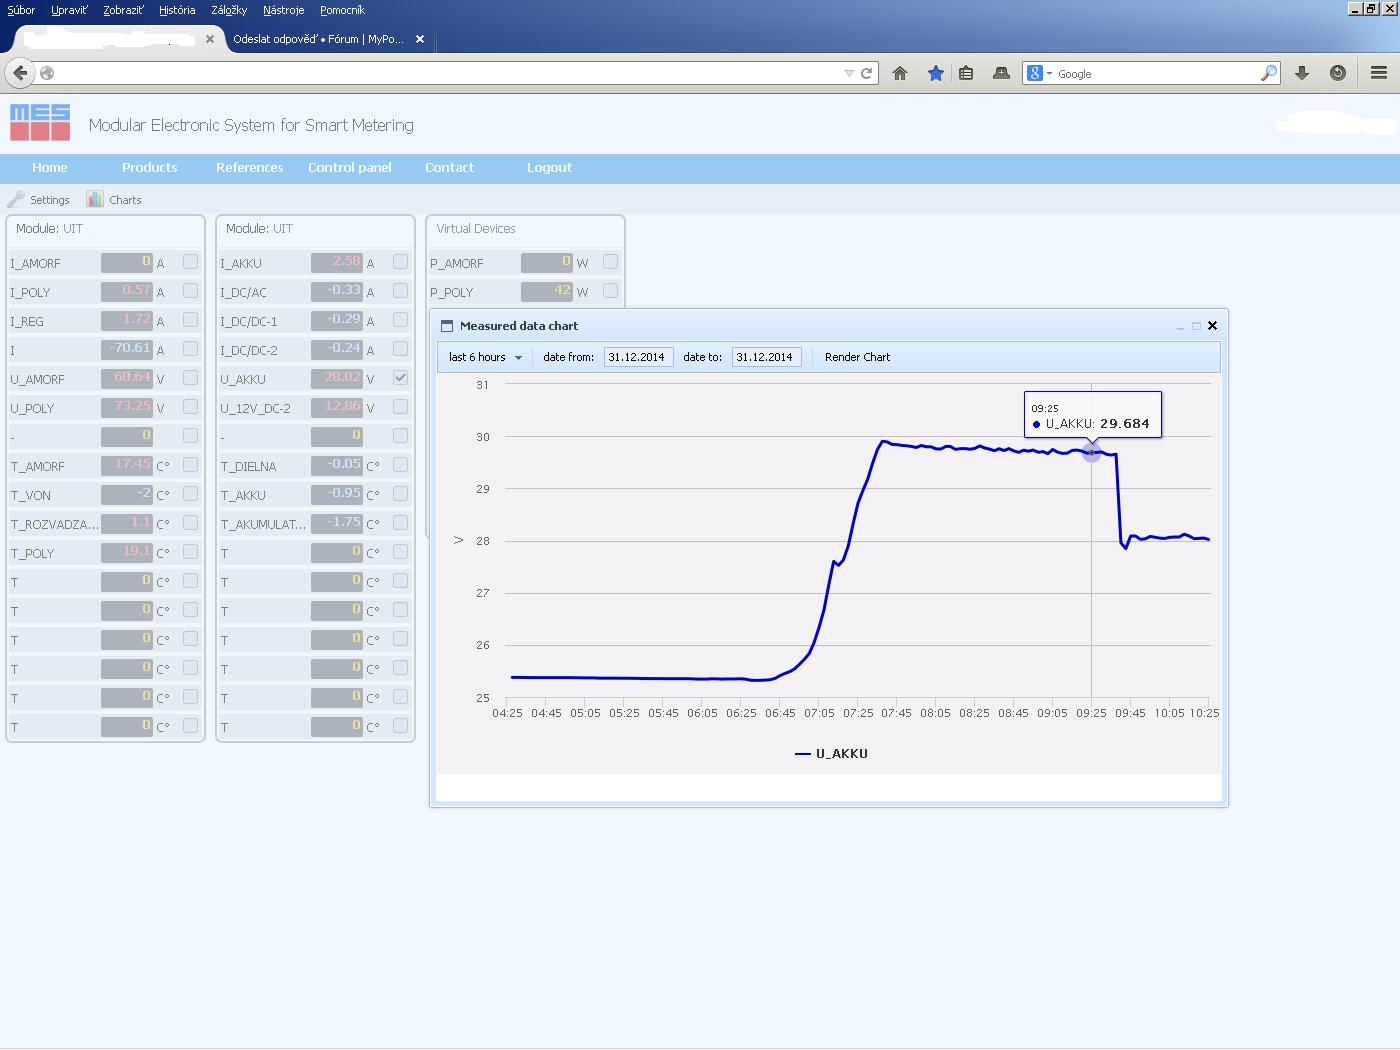The width and height of the screenshot is (1400, 1050).
Task: Open the Google search engine dropdown
Action: [1040, 73]
